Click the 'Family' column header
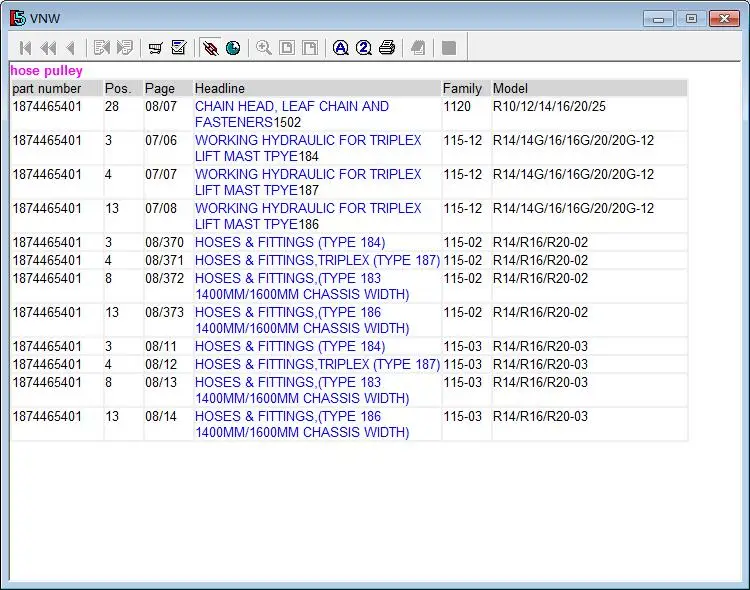The image size is (750, 590). click(x=466, y=89)
